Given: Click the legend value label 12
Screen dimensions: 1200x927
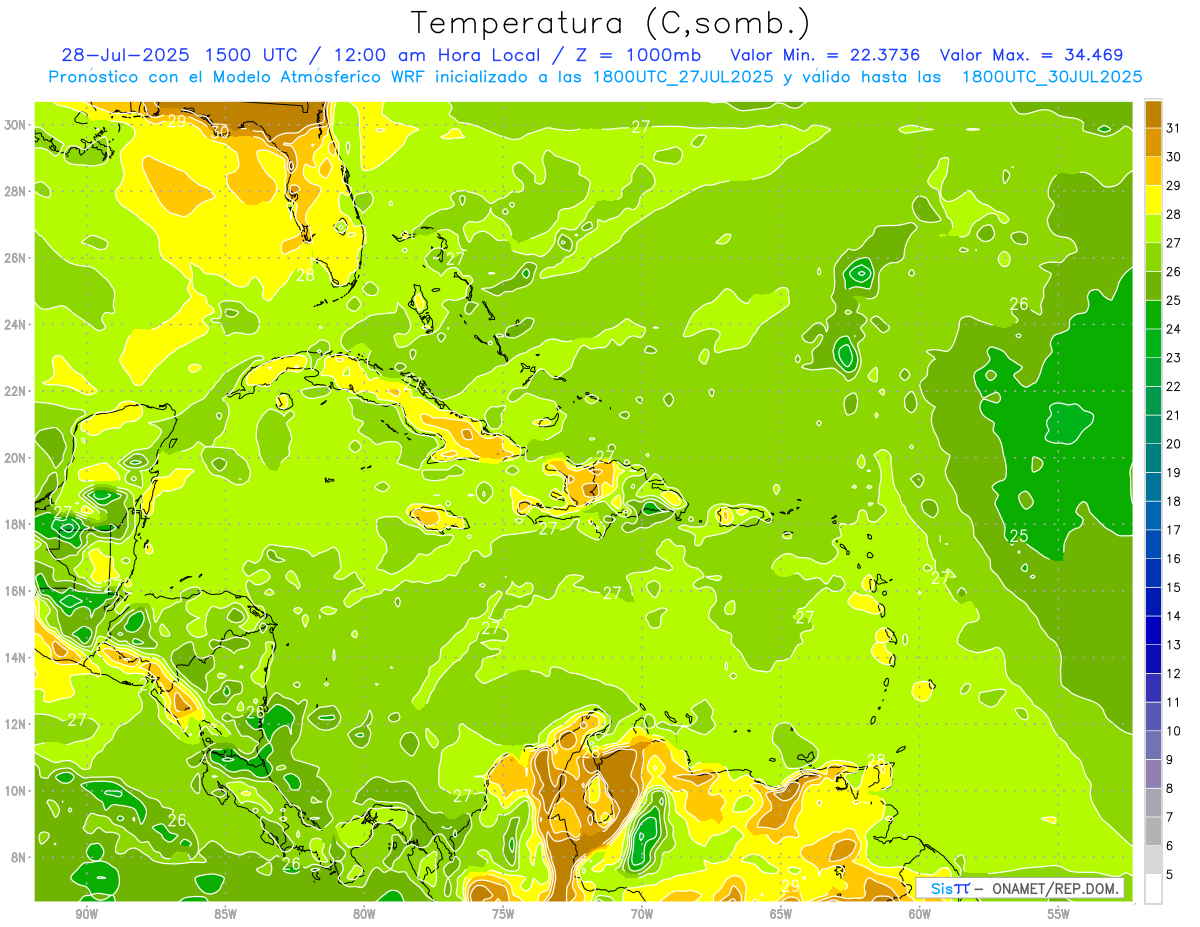Looking at the screenshot, I should tap(1174, 673).
